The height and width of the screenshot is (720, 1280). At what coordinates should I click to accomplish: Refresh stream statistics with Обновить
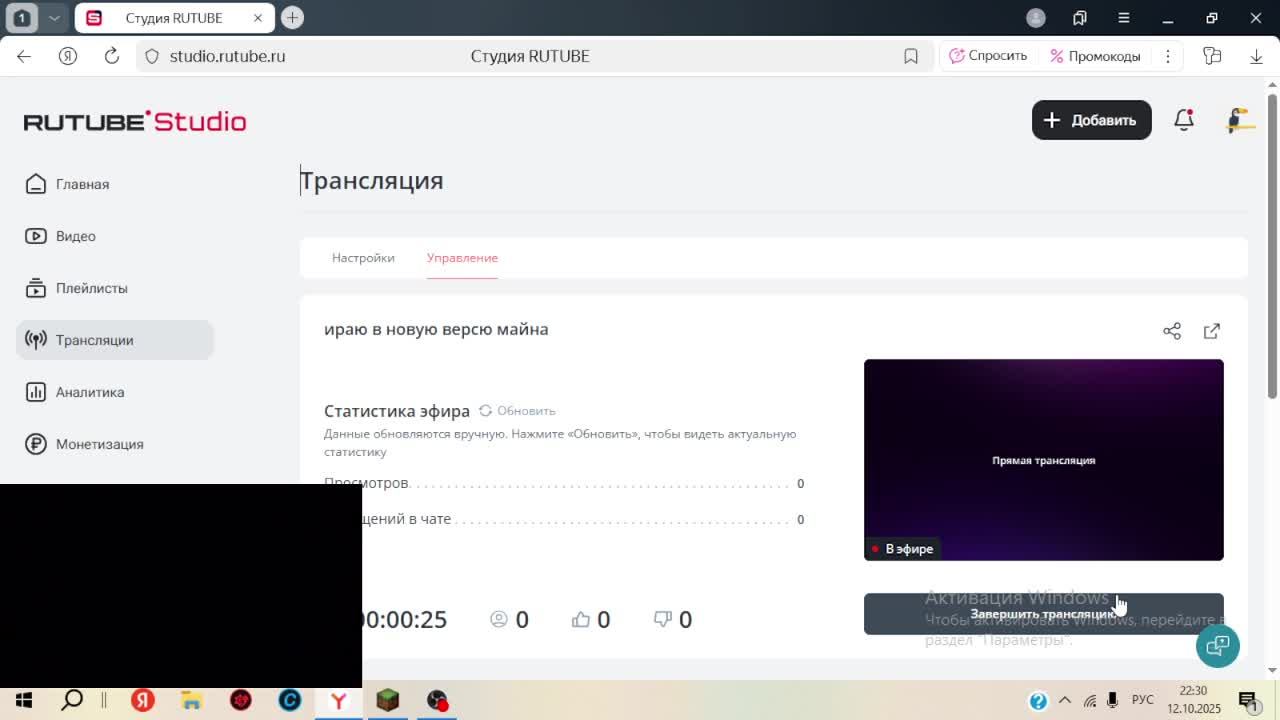click(x=517, y=411)
